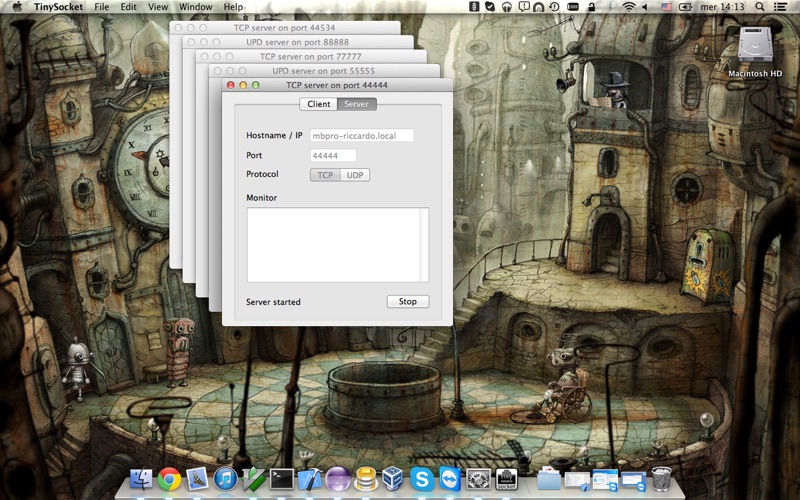Open Macintosh HD drive on desktop

(x=755, y=52)
